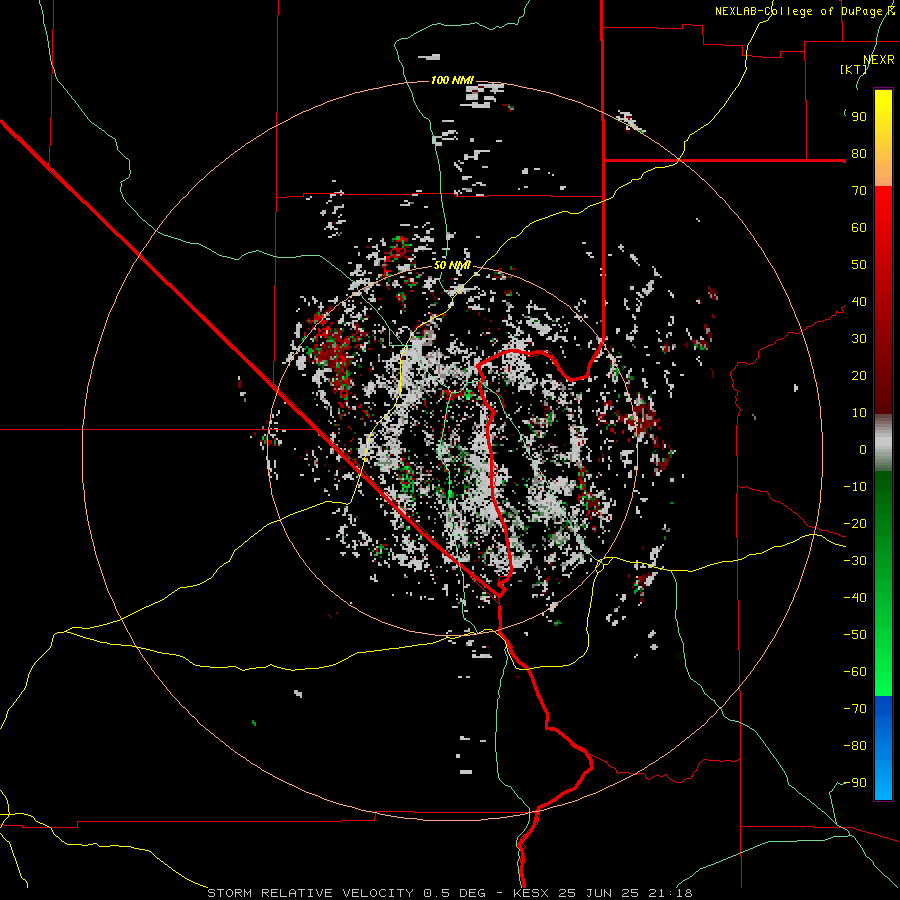Click the [KT] units label
900x900 pixels.
click(x=854, y=69)
